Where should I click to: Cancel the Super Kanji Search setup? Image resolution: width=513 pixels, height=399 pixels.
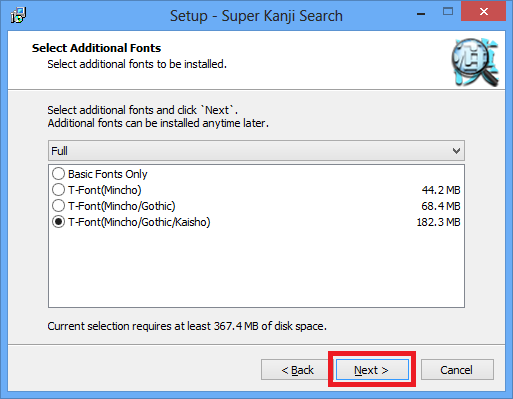click(x=457, y=370)
